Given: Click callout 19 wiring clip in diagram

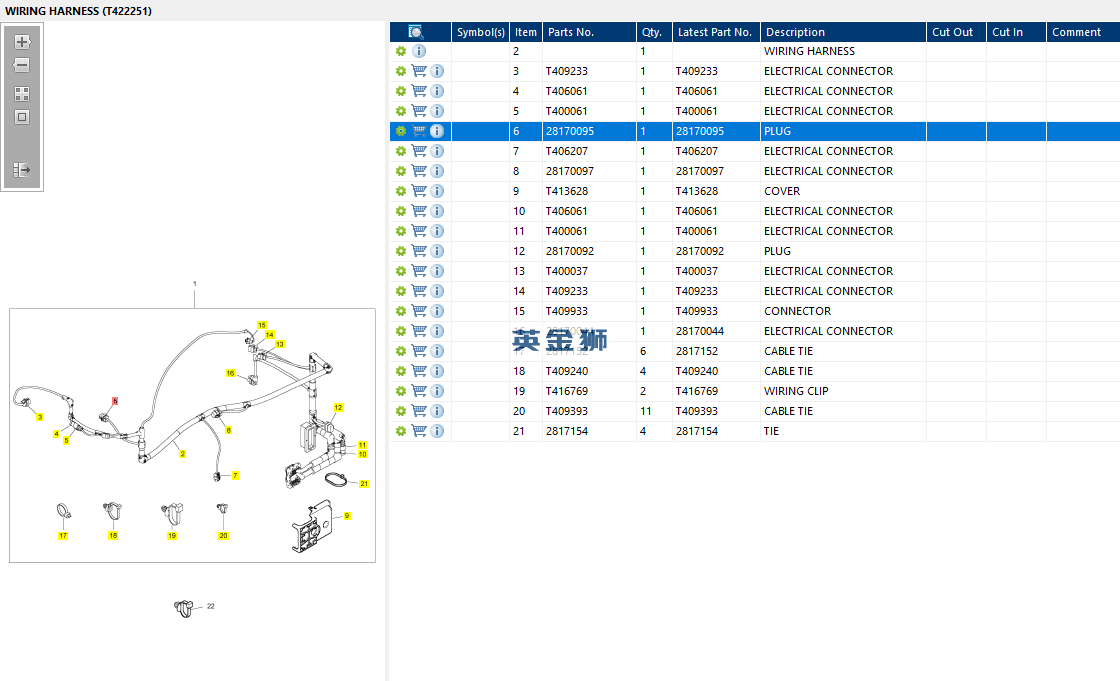Looking at the screenshot, I should click(x=171, y=535).
